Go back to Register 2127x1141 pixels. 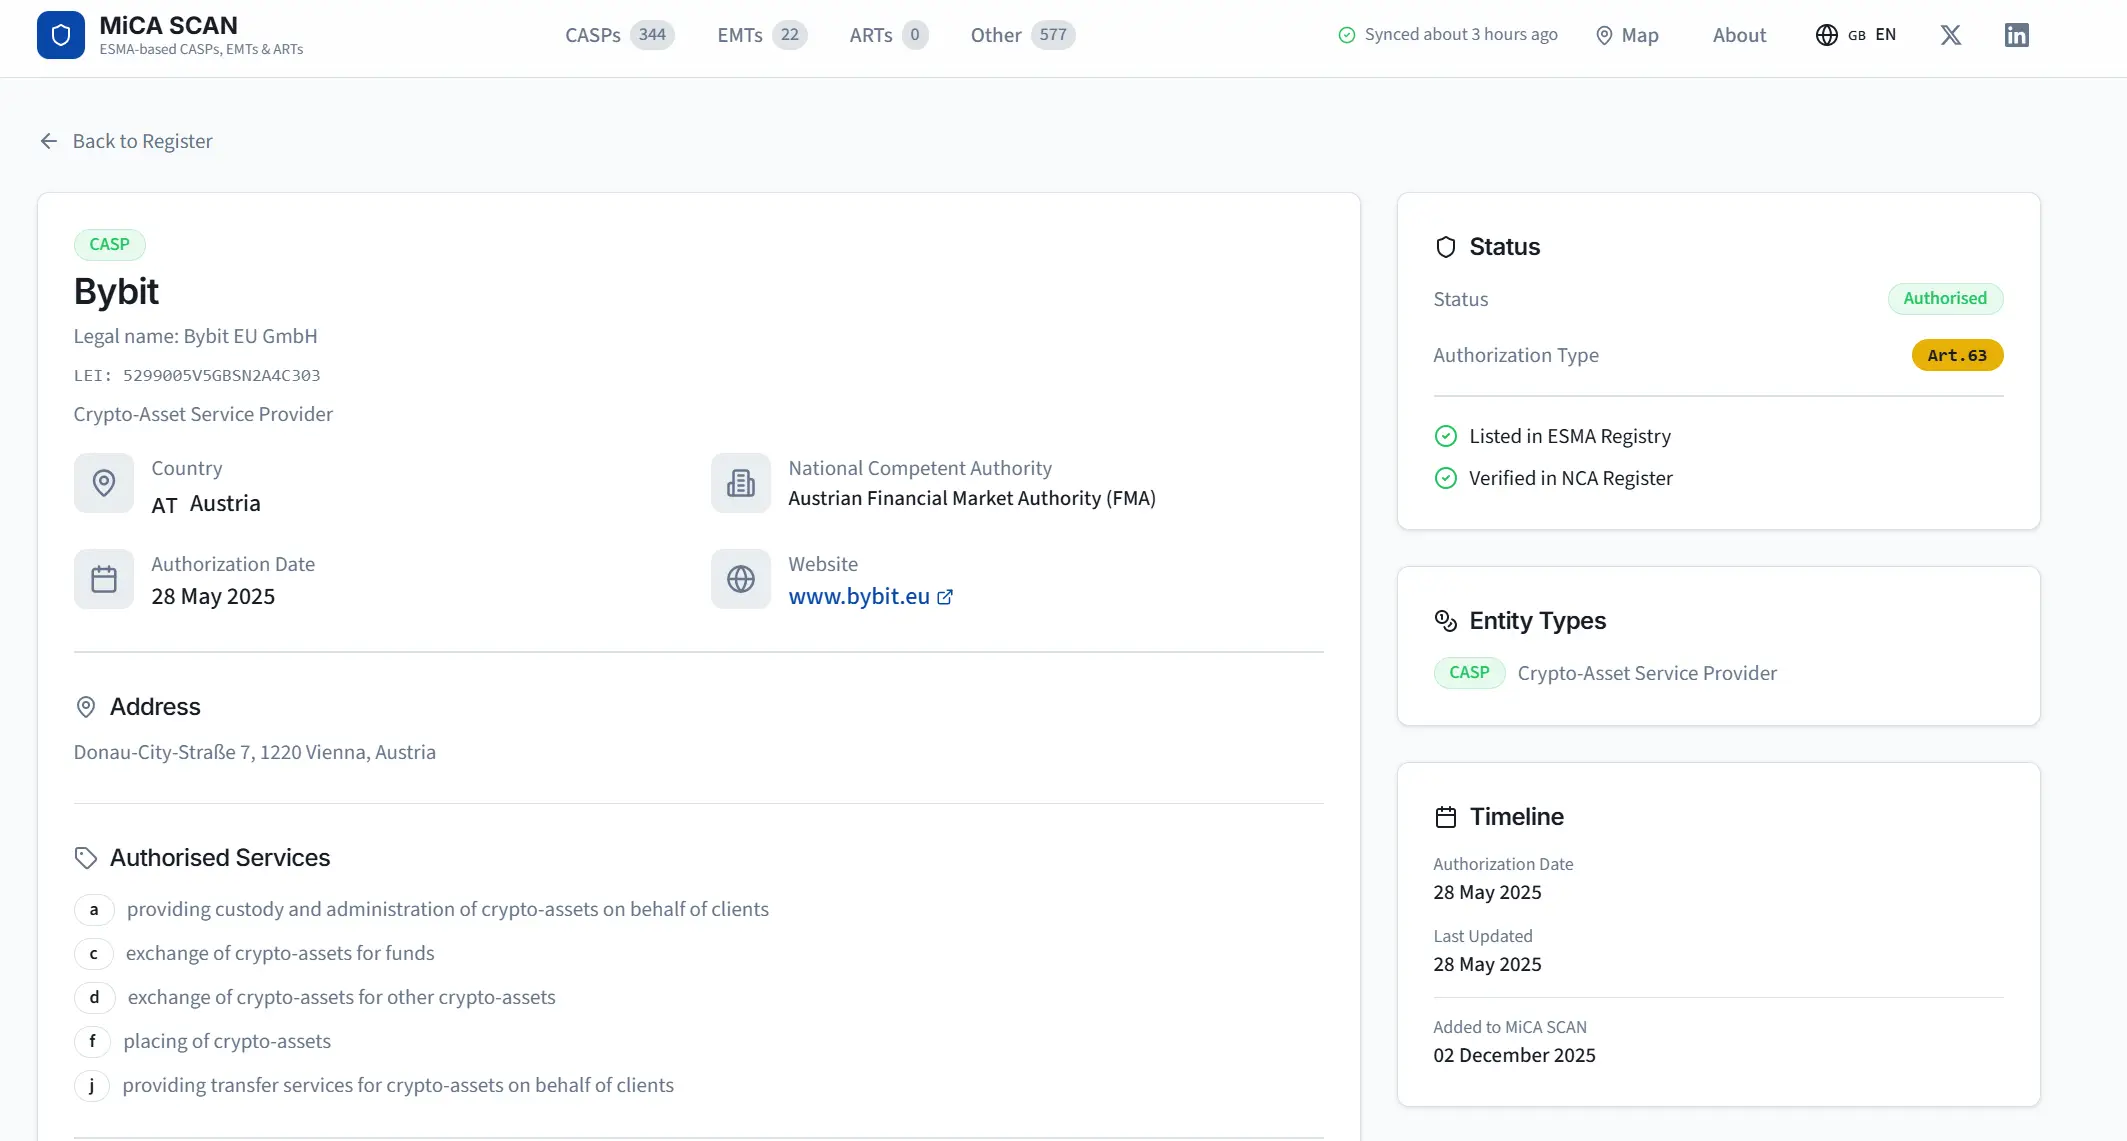(126, 141)
